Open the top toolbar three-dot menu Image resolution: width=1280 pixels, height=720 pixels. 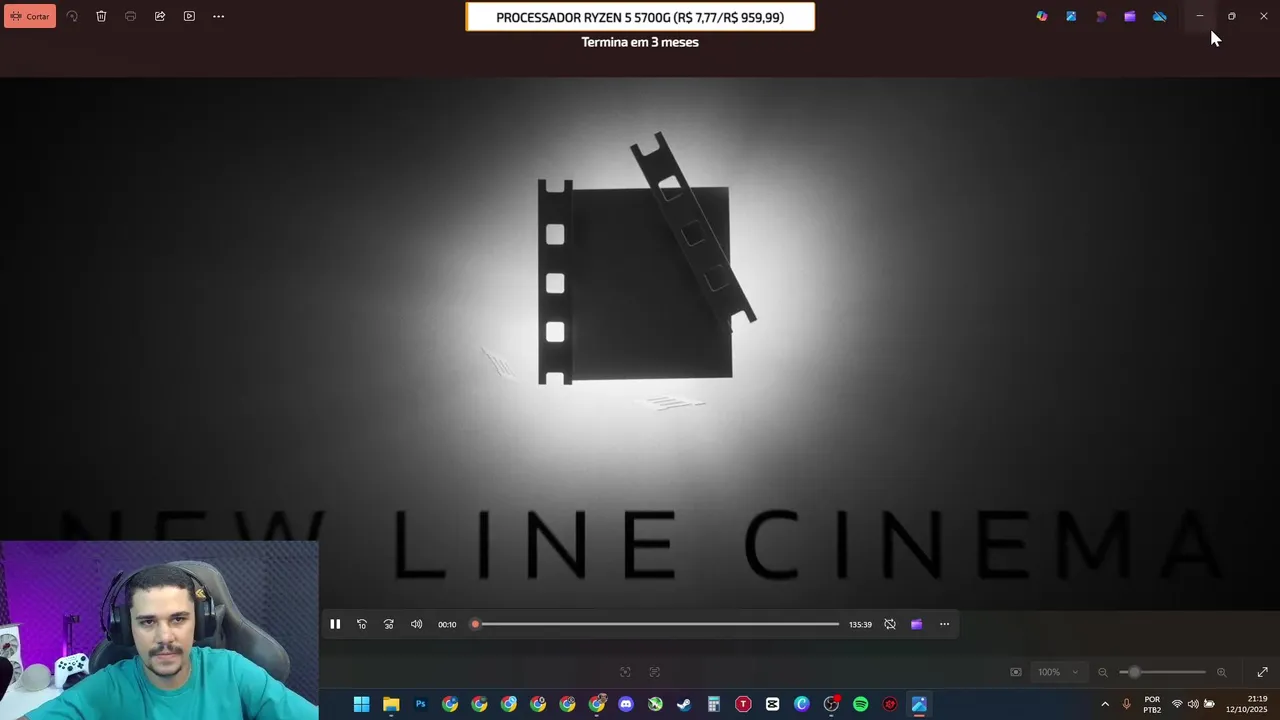click(x=218, y=16)
